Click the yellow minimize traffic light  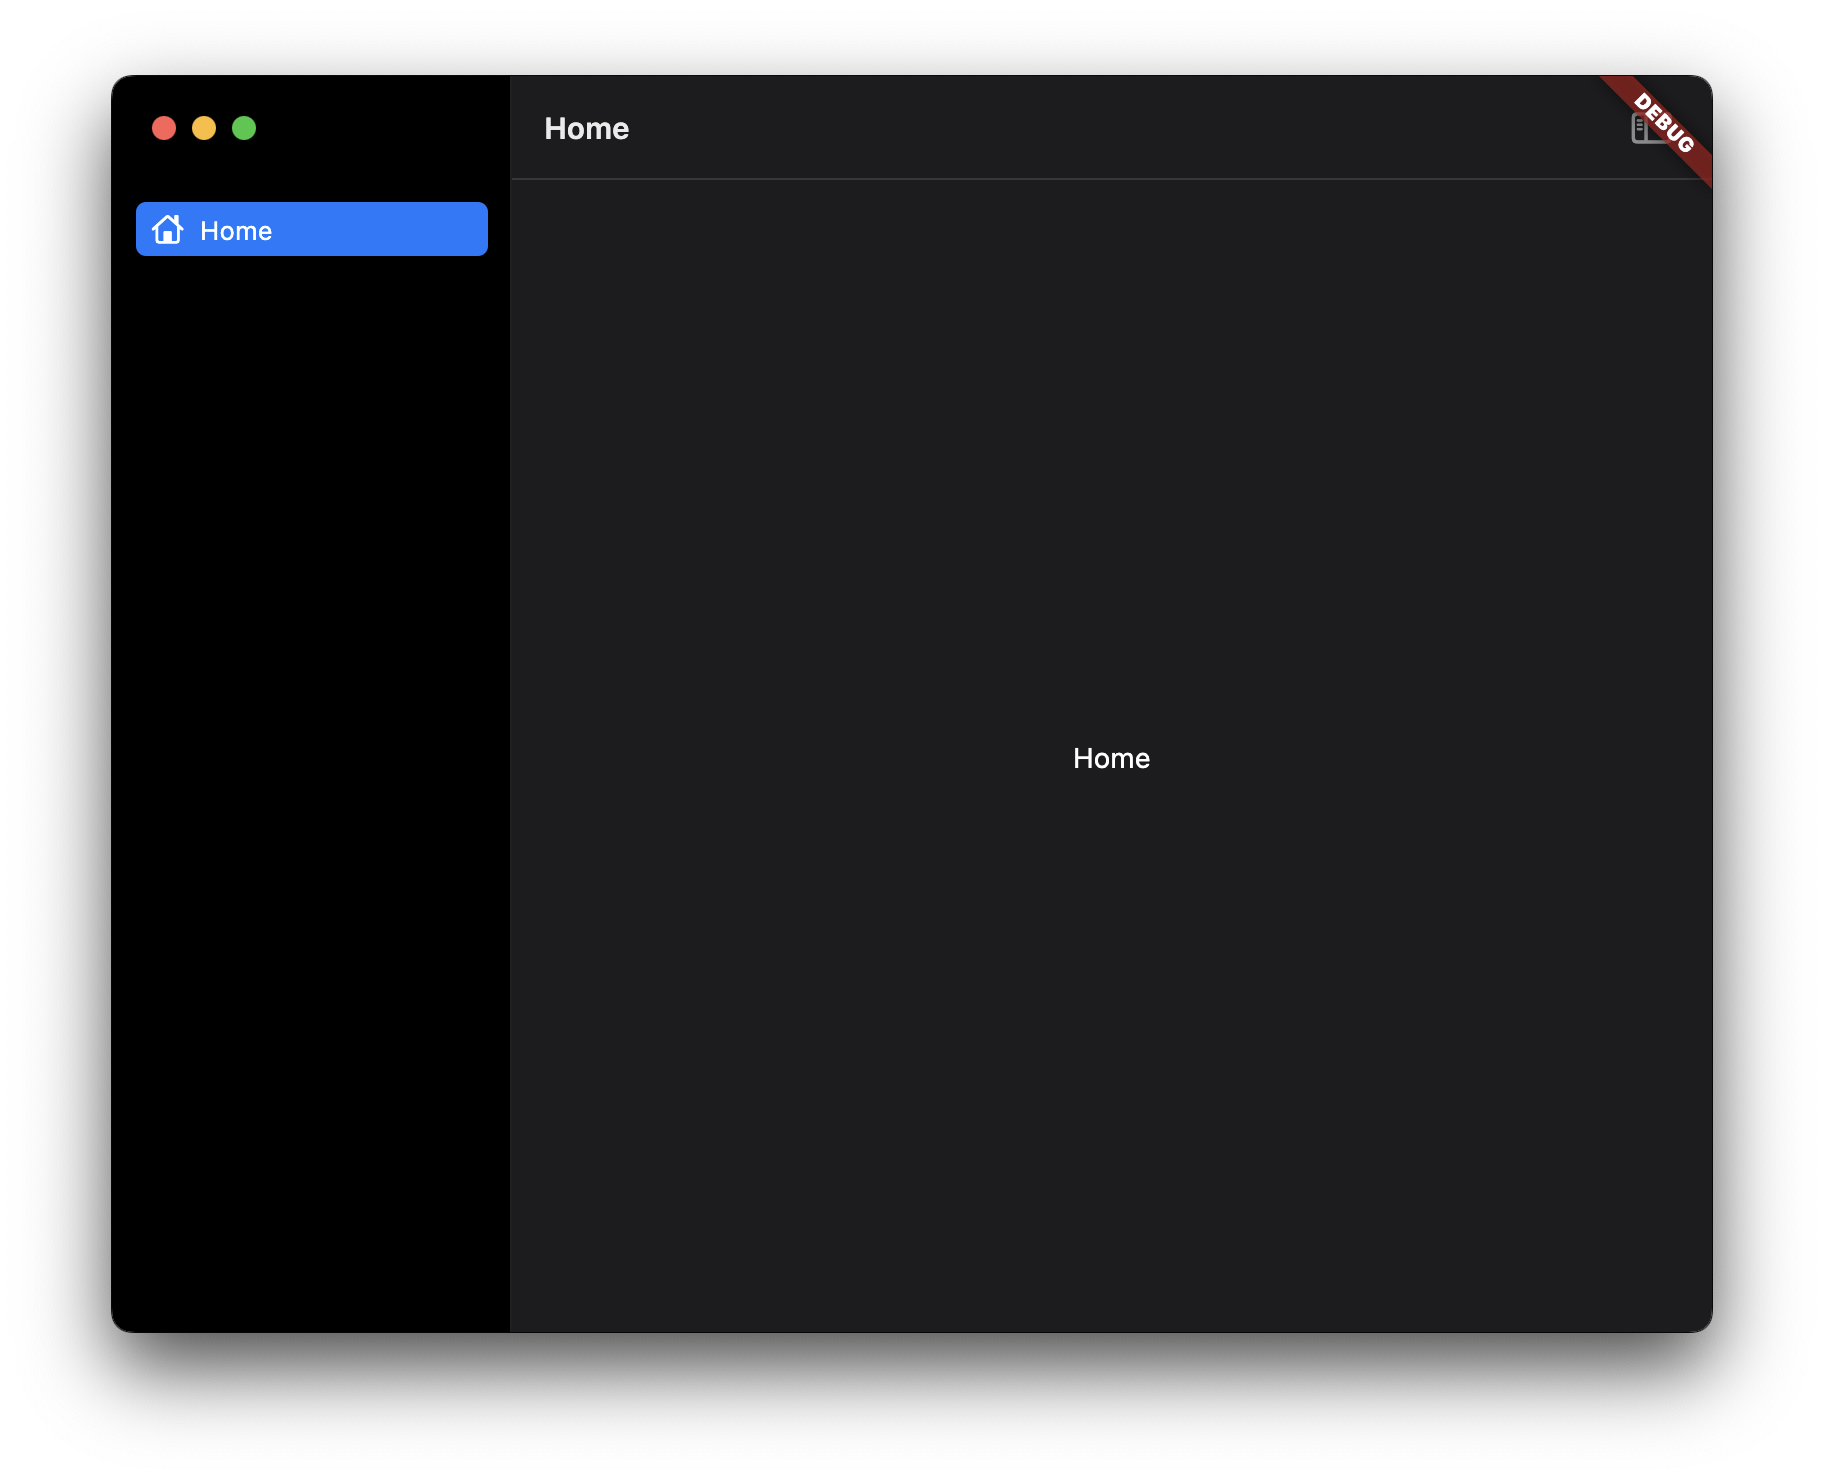coord(205,128)
